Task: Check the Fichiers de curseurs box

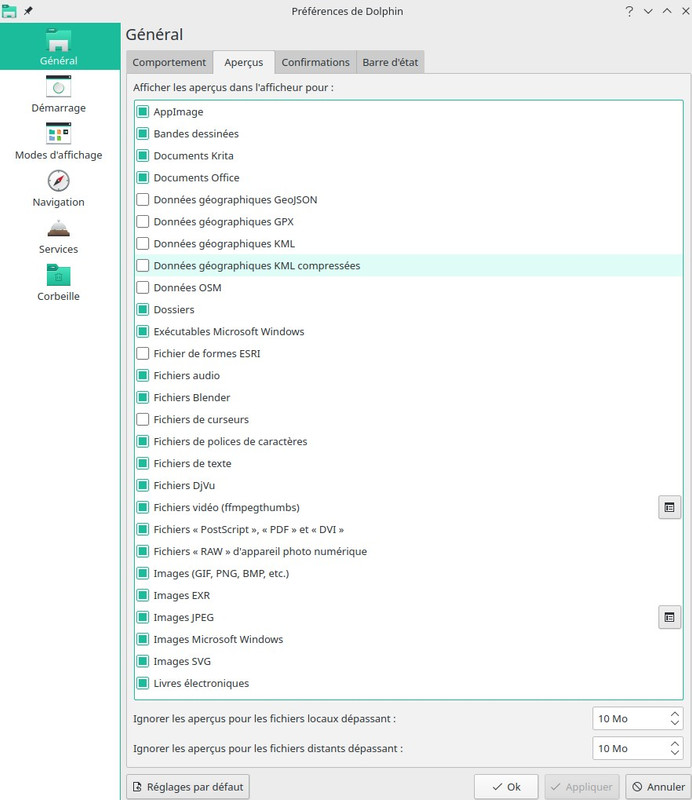Action: [143, 419]
